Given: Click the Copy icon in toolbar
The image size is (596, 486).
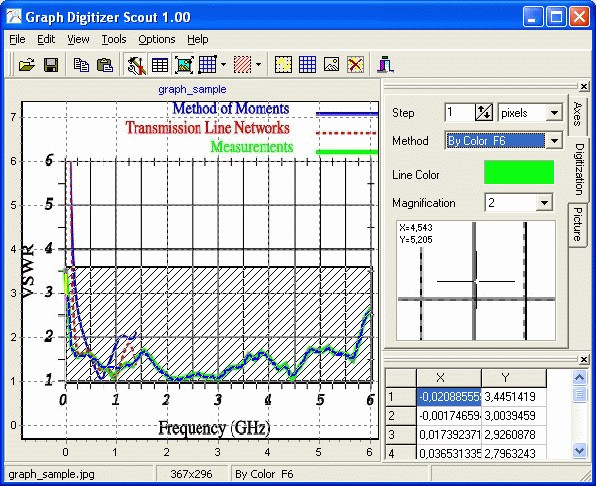Looking at the screenshot, I should [81, 65].
